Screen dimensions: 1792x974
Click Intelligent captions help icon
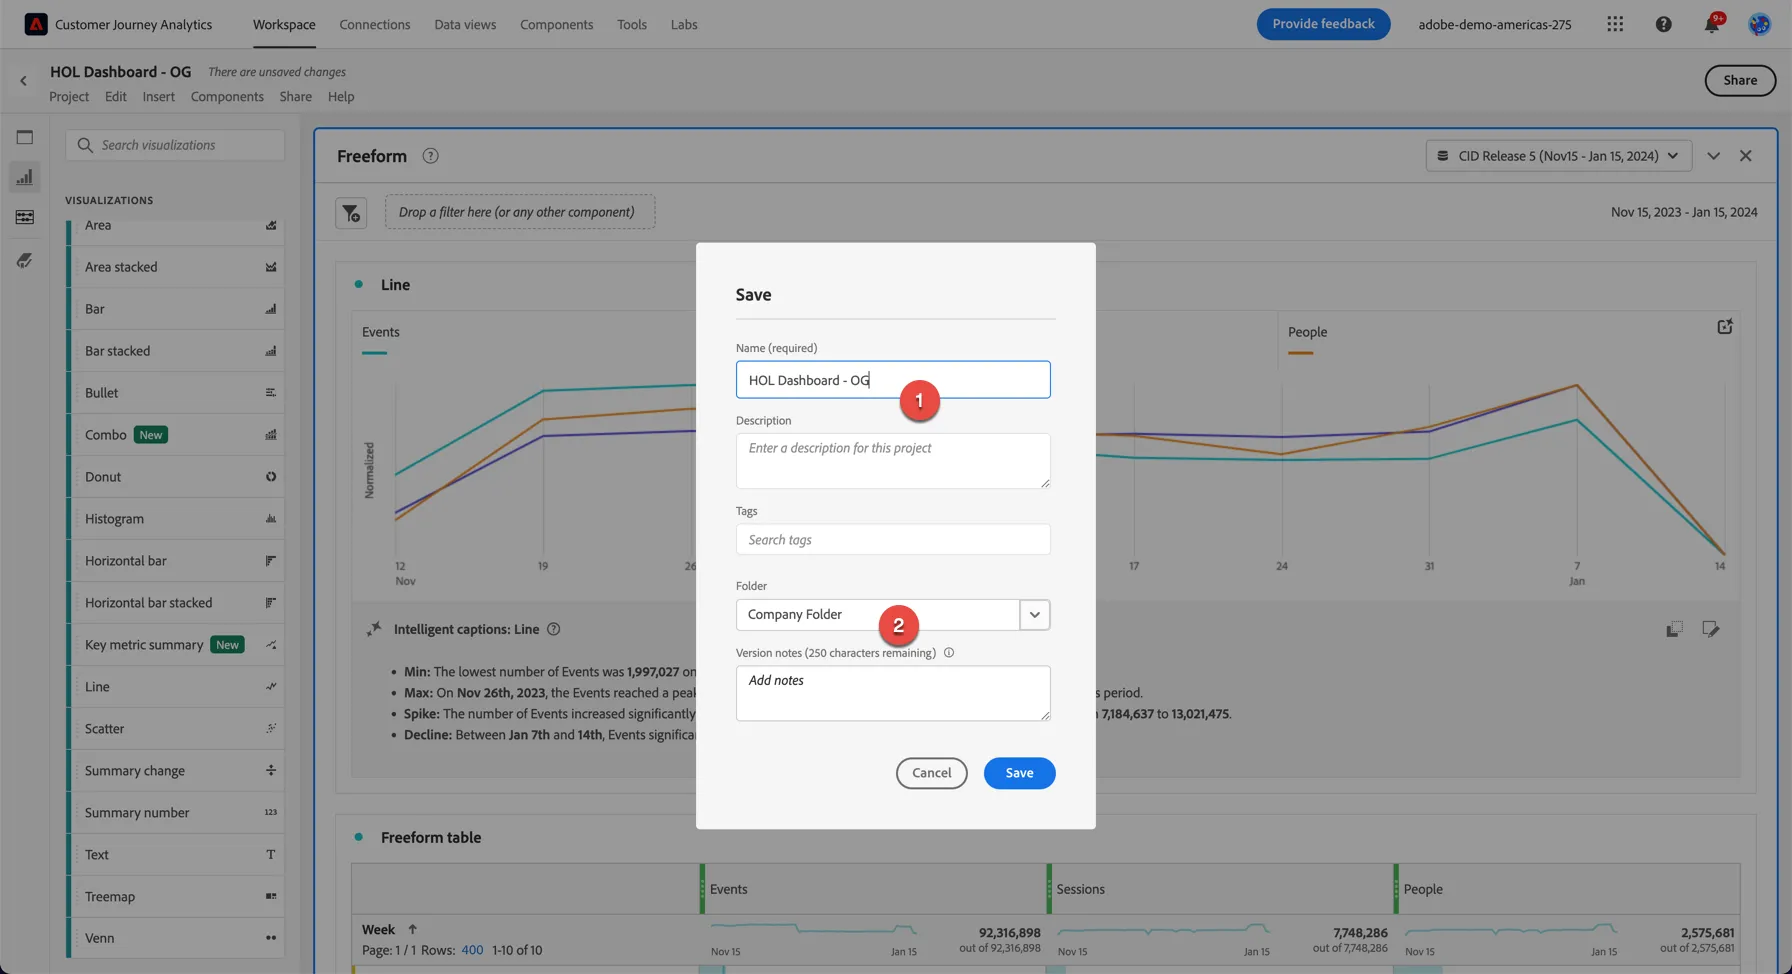[x=553, y=629]
